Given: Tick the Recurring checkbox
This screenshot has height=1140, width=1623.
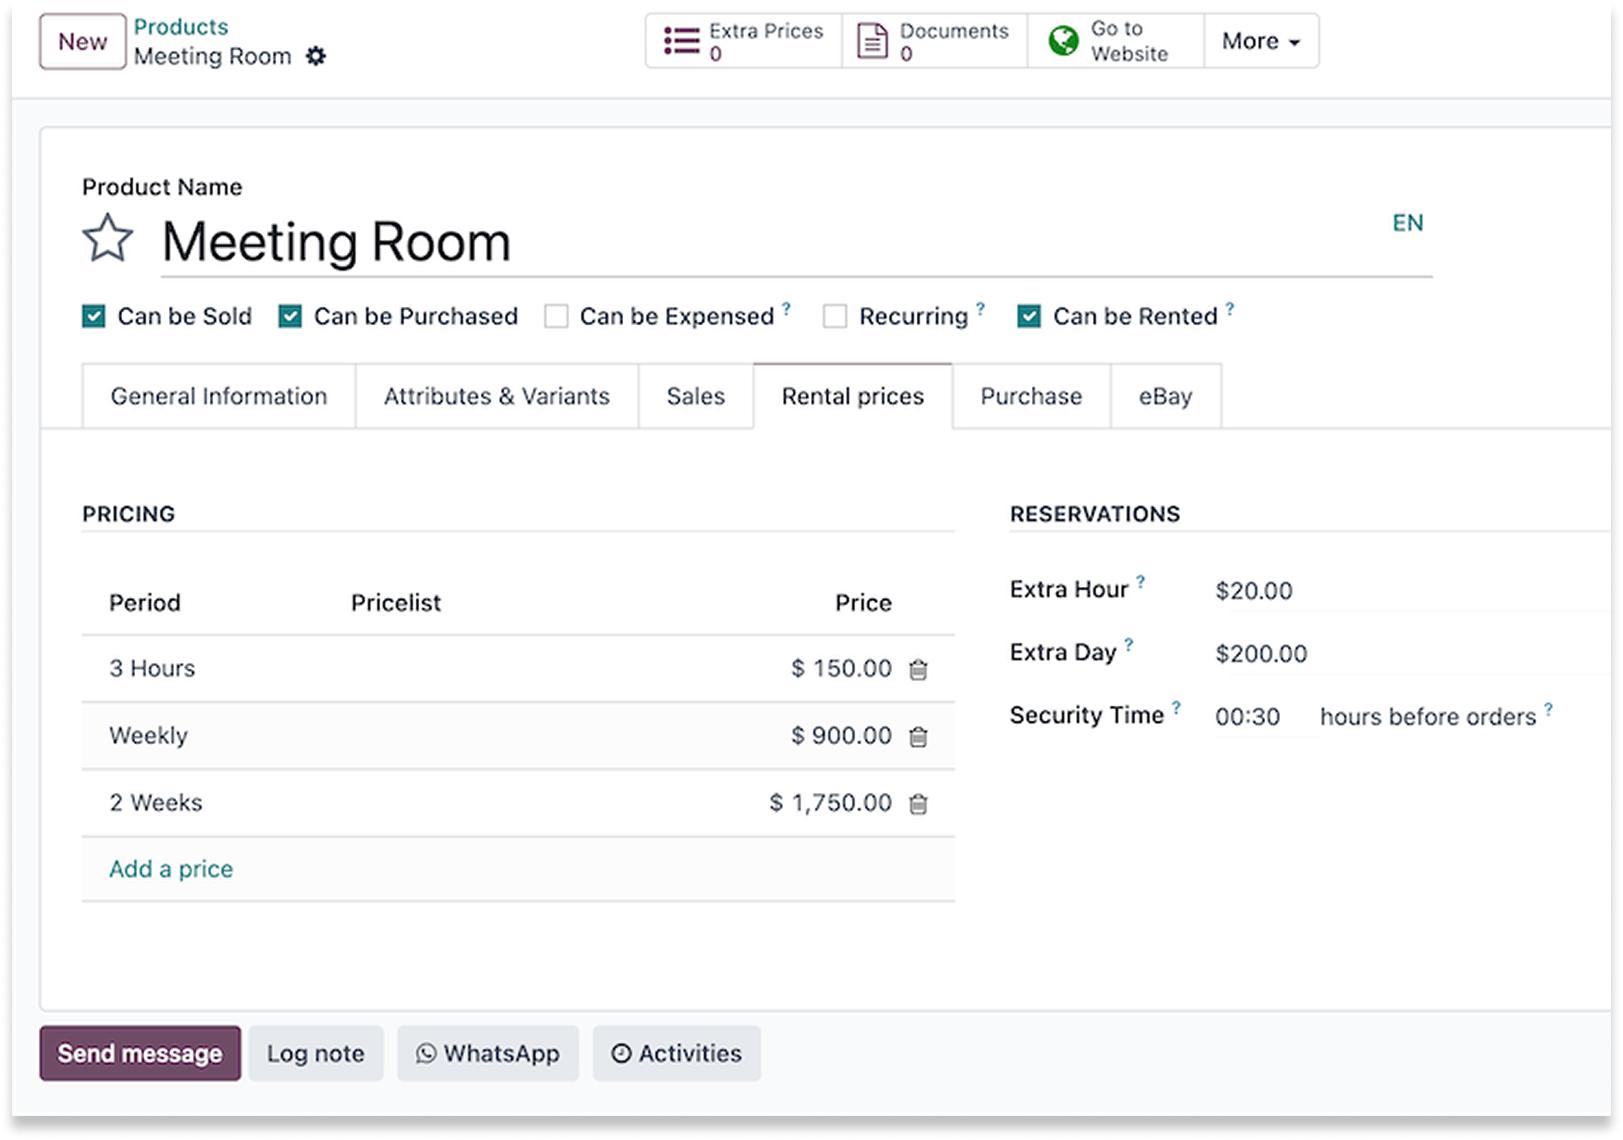Looking at the screenshot, I should (x=835, y=317).
